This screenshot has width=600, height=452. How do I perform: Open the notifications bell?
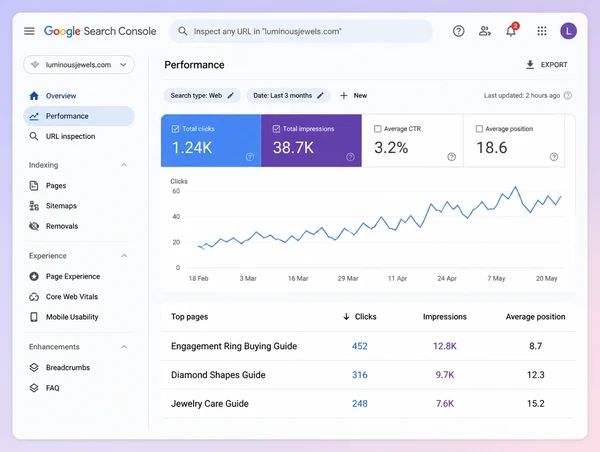pos(511,30)
